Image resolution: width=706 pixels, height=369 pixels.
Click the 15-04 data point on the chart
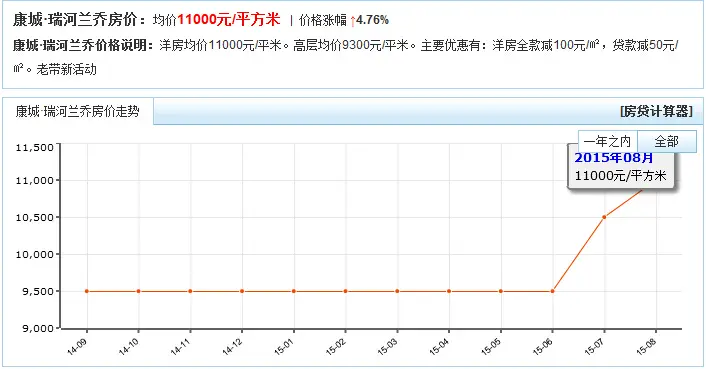tap(449, 291)
